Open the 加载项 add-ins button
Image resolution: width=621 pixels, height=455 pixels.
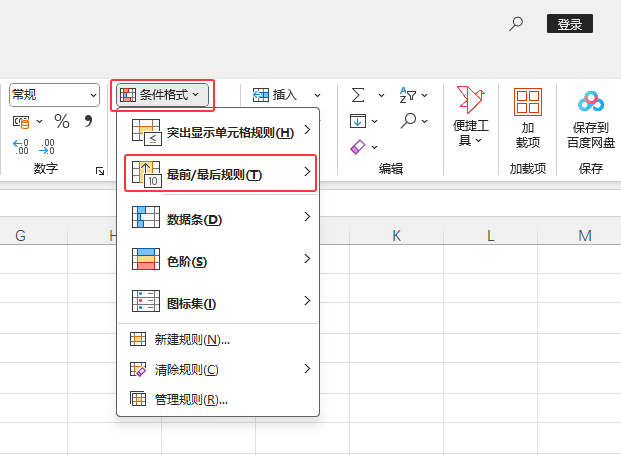(527, 117)
